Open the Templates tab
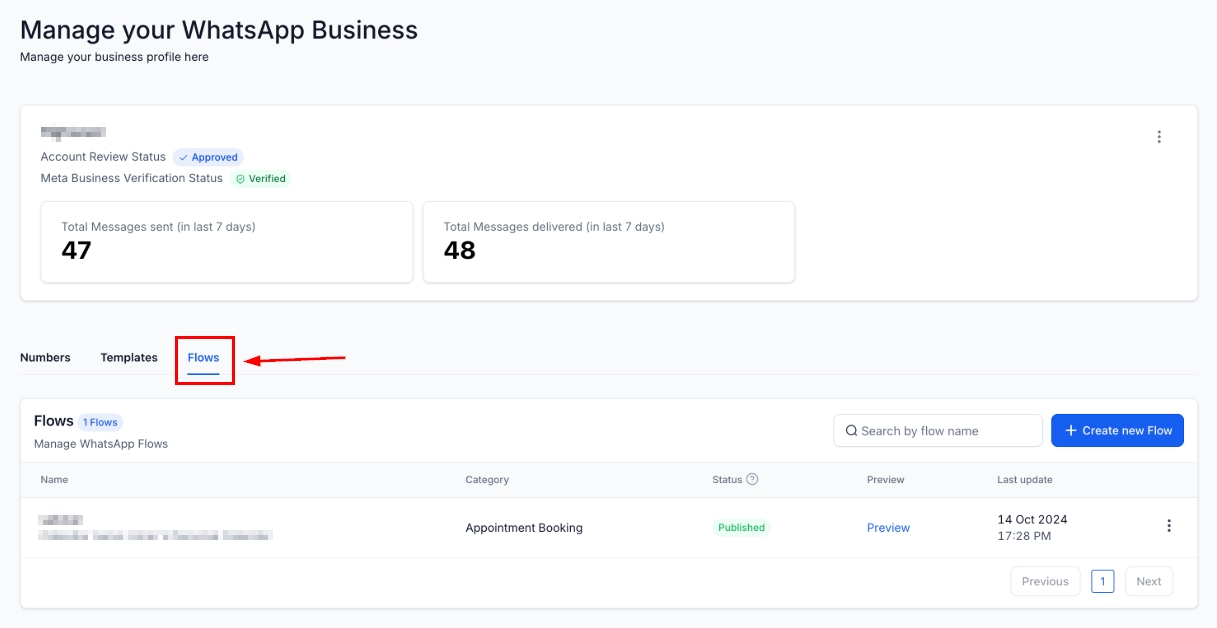This screenshot has width=1217, height=628. point(129,357)
